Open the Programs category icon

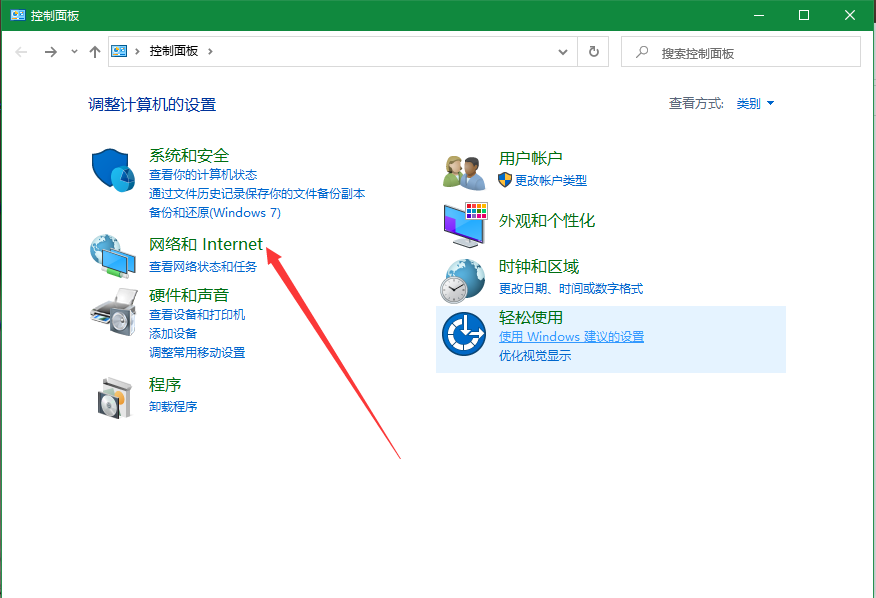tap(113, 397)
